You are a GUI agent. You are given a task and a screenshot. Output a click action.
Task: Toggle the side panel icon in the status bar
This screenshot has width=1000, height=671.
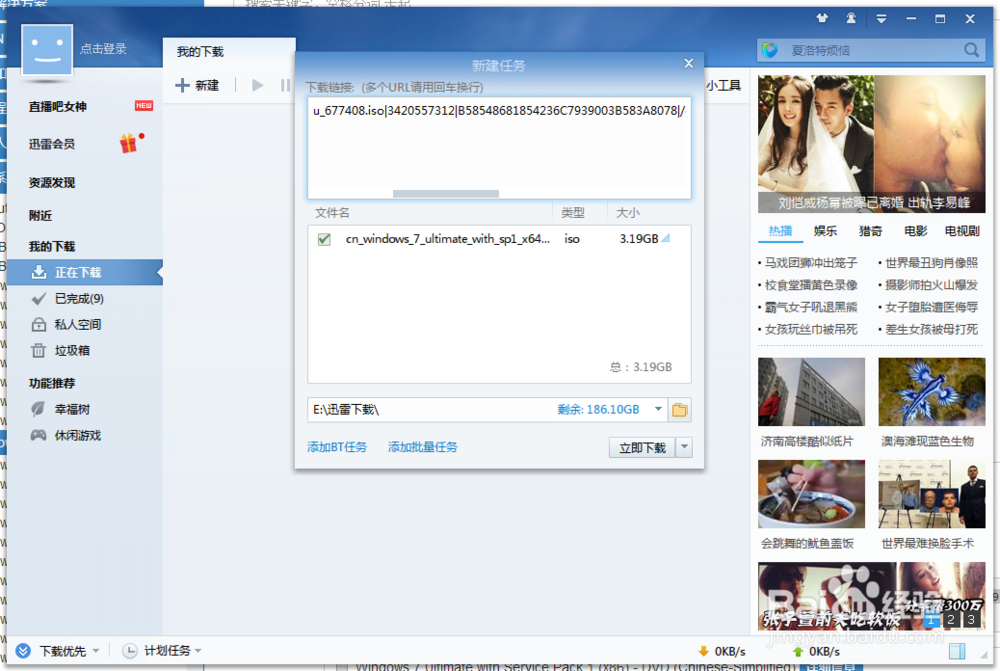(957, 651)
